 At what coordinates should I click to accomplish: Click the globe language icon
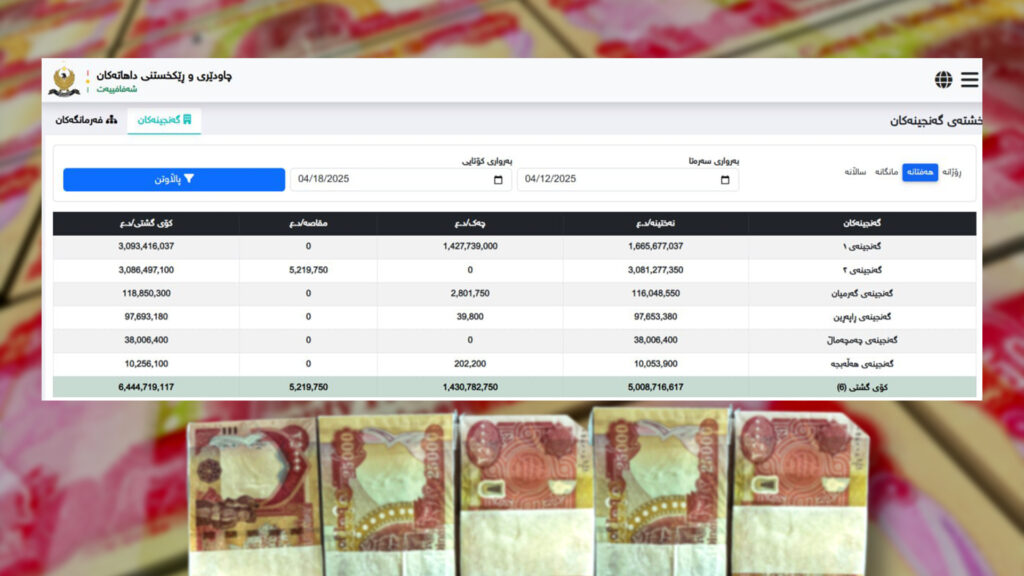click(x=943, y=80)
